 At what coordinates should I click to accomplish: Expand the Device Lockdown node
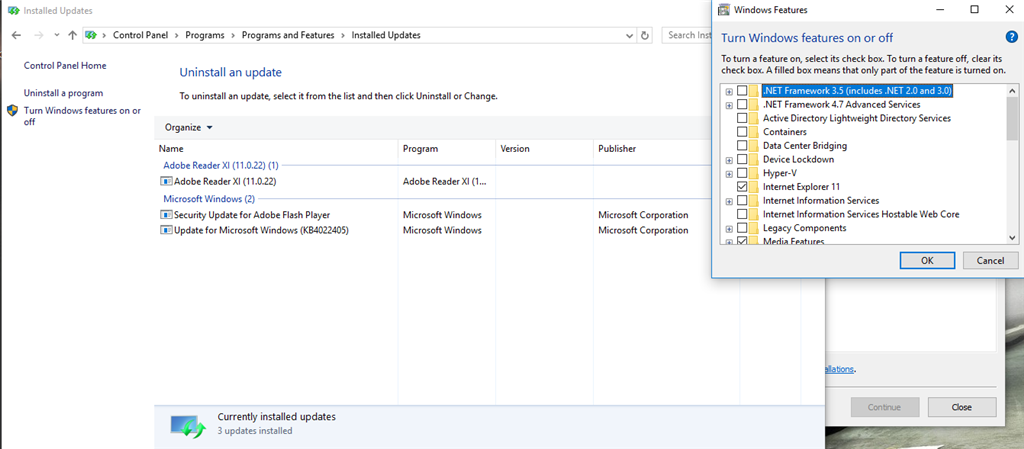click(x=729, y=160)
